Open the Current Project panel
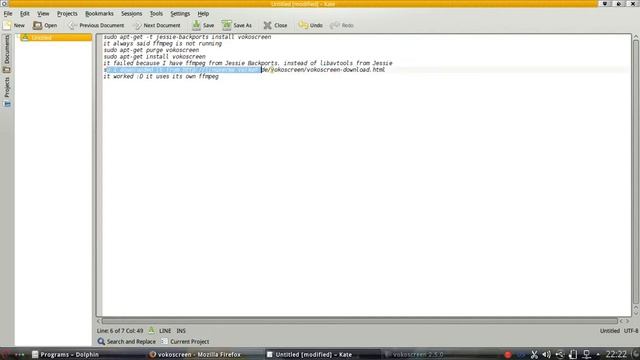The height and width of the screenshot is (360, 640). coord(185,342)
